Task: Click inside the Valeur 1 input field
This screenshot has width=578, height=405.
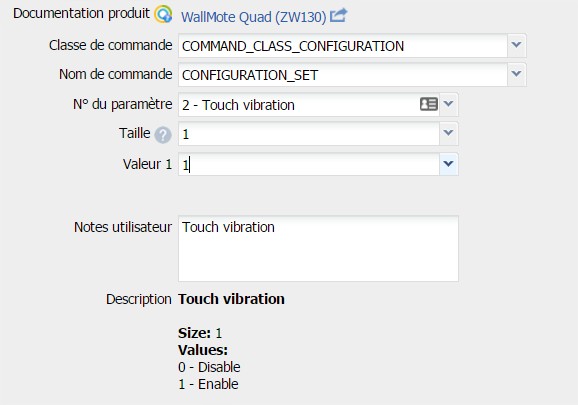Action: tap(309, 164)
